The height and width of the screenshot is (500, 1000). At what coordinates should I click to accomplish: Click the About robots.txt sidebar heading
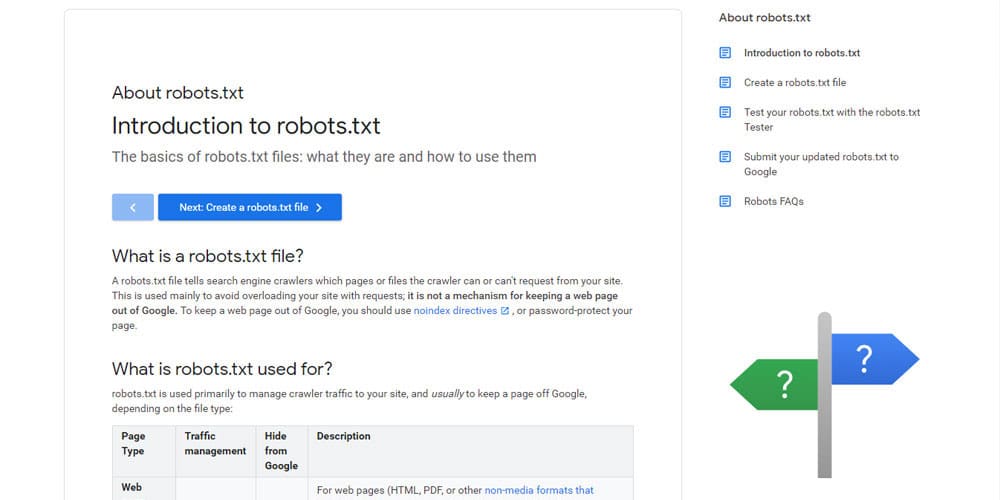point(765,18)
